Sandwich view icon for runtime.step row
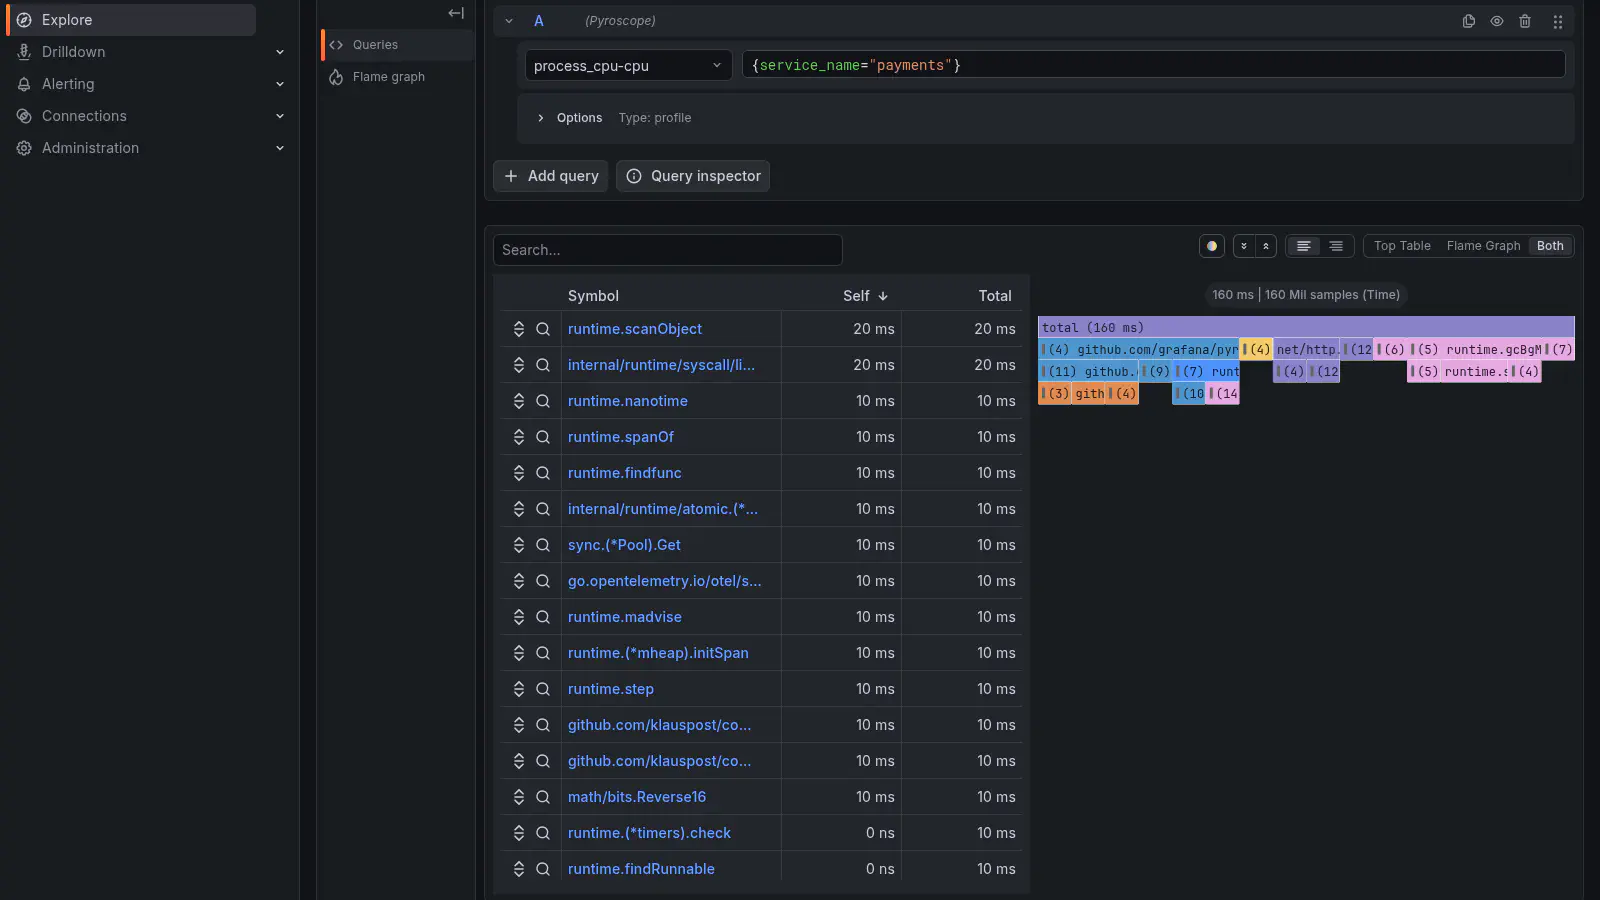This screenshot has height=900, width=1600. click(x=519, y=689)
